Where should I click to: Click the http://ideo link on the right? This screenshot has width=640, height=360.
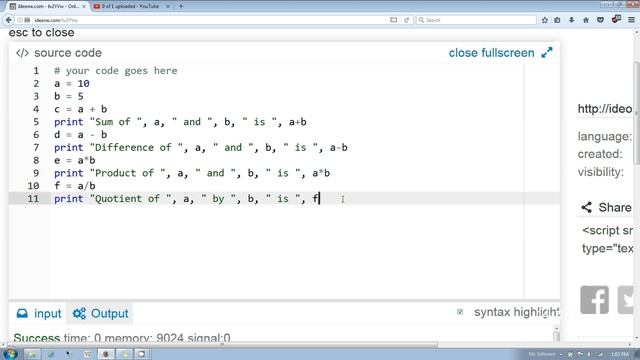coord(605,109)
